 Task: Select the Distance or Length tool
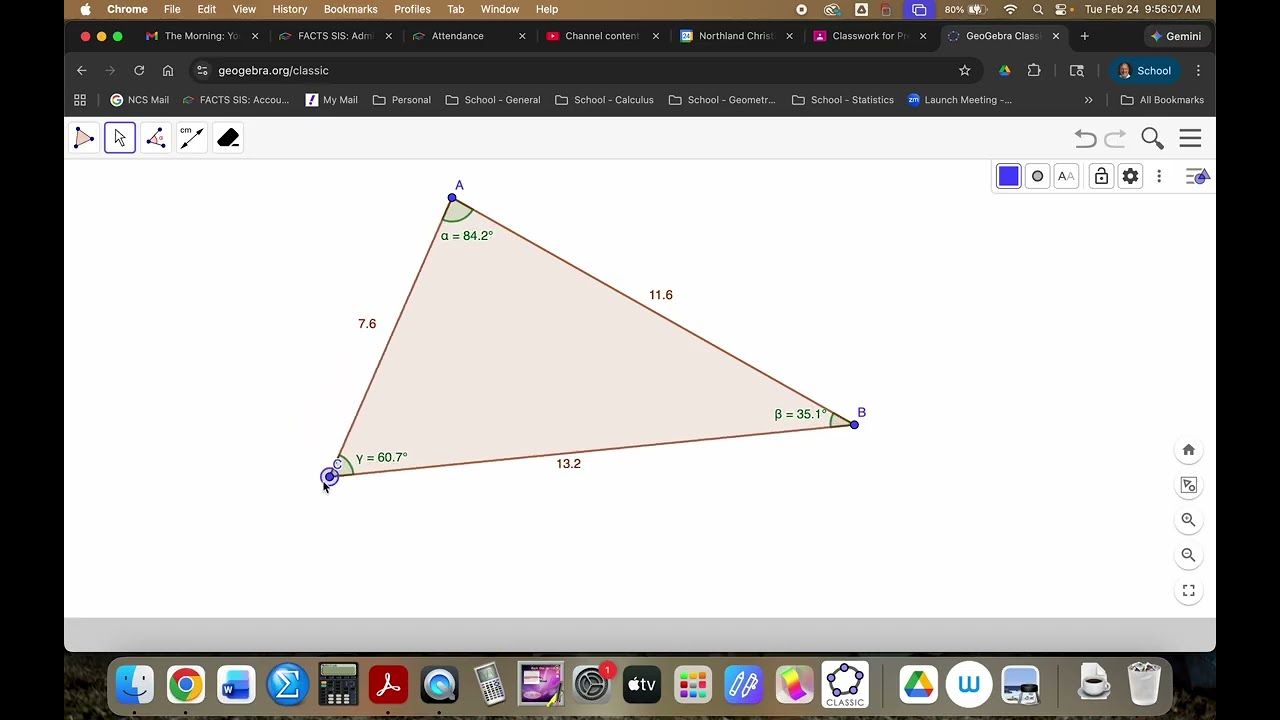192,138
